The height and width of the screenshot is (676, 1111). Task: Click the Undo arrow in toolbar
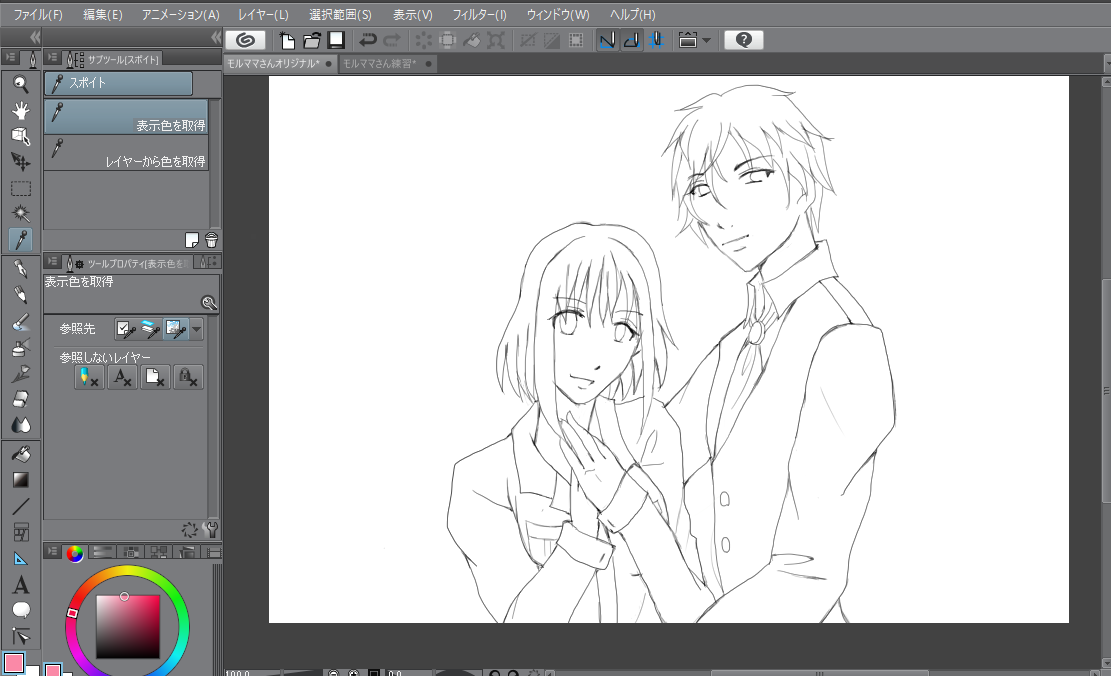pos(368,40)
